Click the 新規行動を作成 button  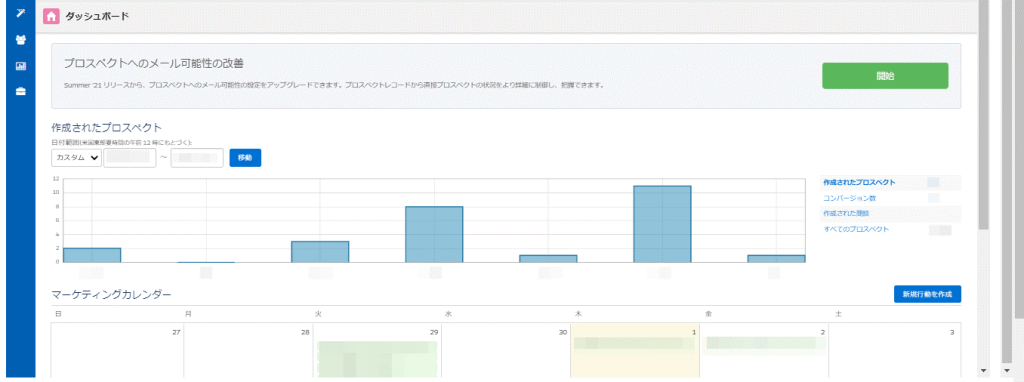[927, 294]
